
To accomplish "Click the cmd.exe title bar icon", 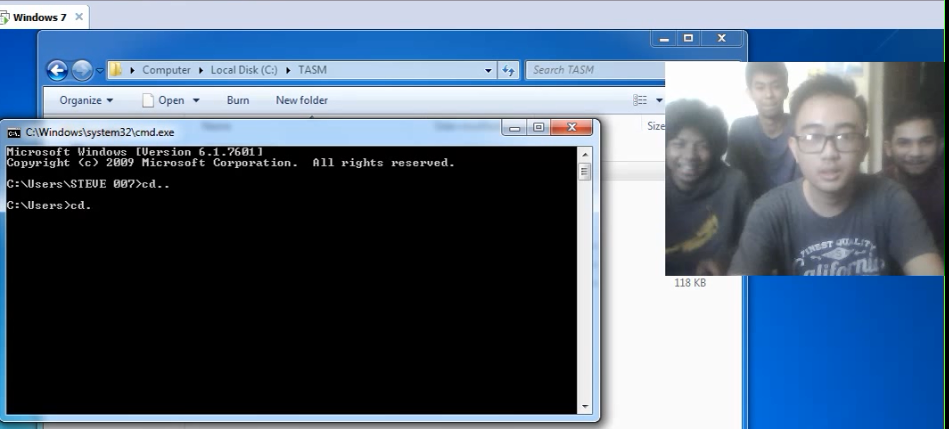I will click(13, 133).
